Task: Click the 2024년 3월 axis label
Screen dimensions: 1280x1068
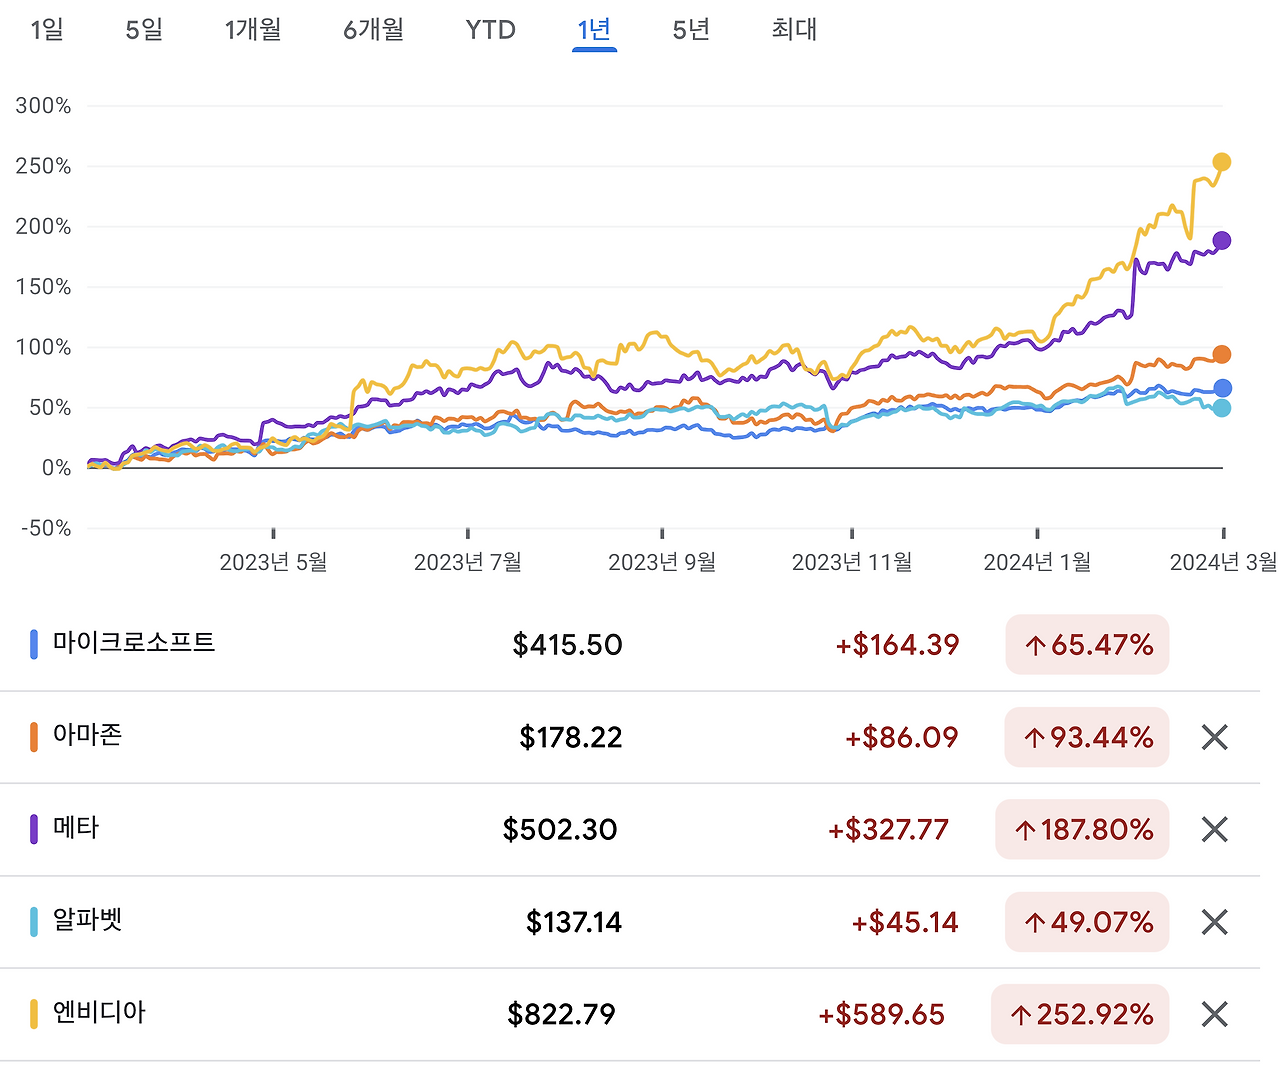Action: pos(1224,563)
